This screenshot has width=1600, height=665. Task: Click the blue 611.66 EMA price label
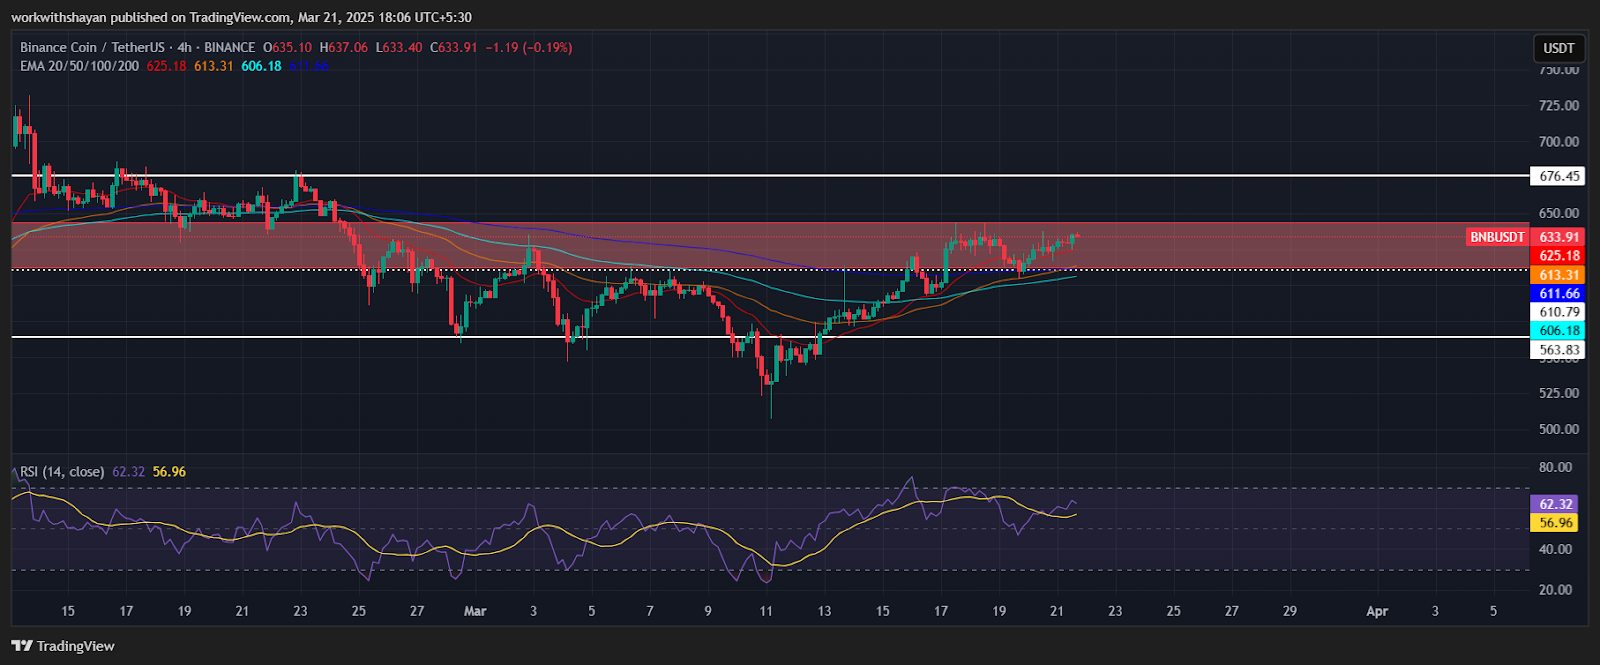[x=1558, y=293]
